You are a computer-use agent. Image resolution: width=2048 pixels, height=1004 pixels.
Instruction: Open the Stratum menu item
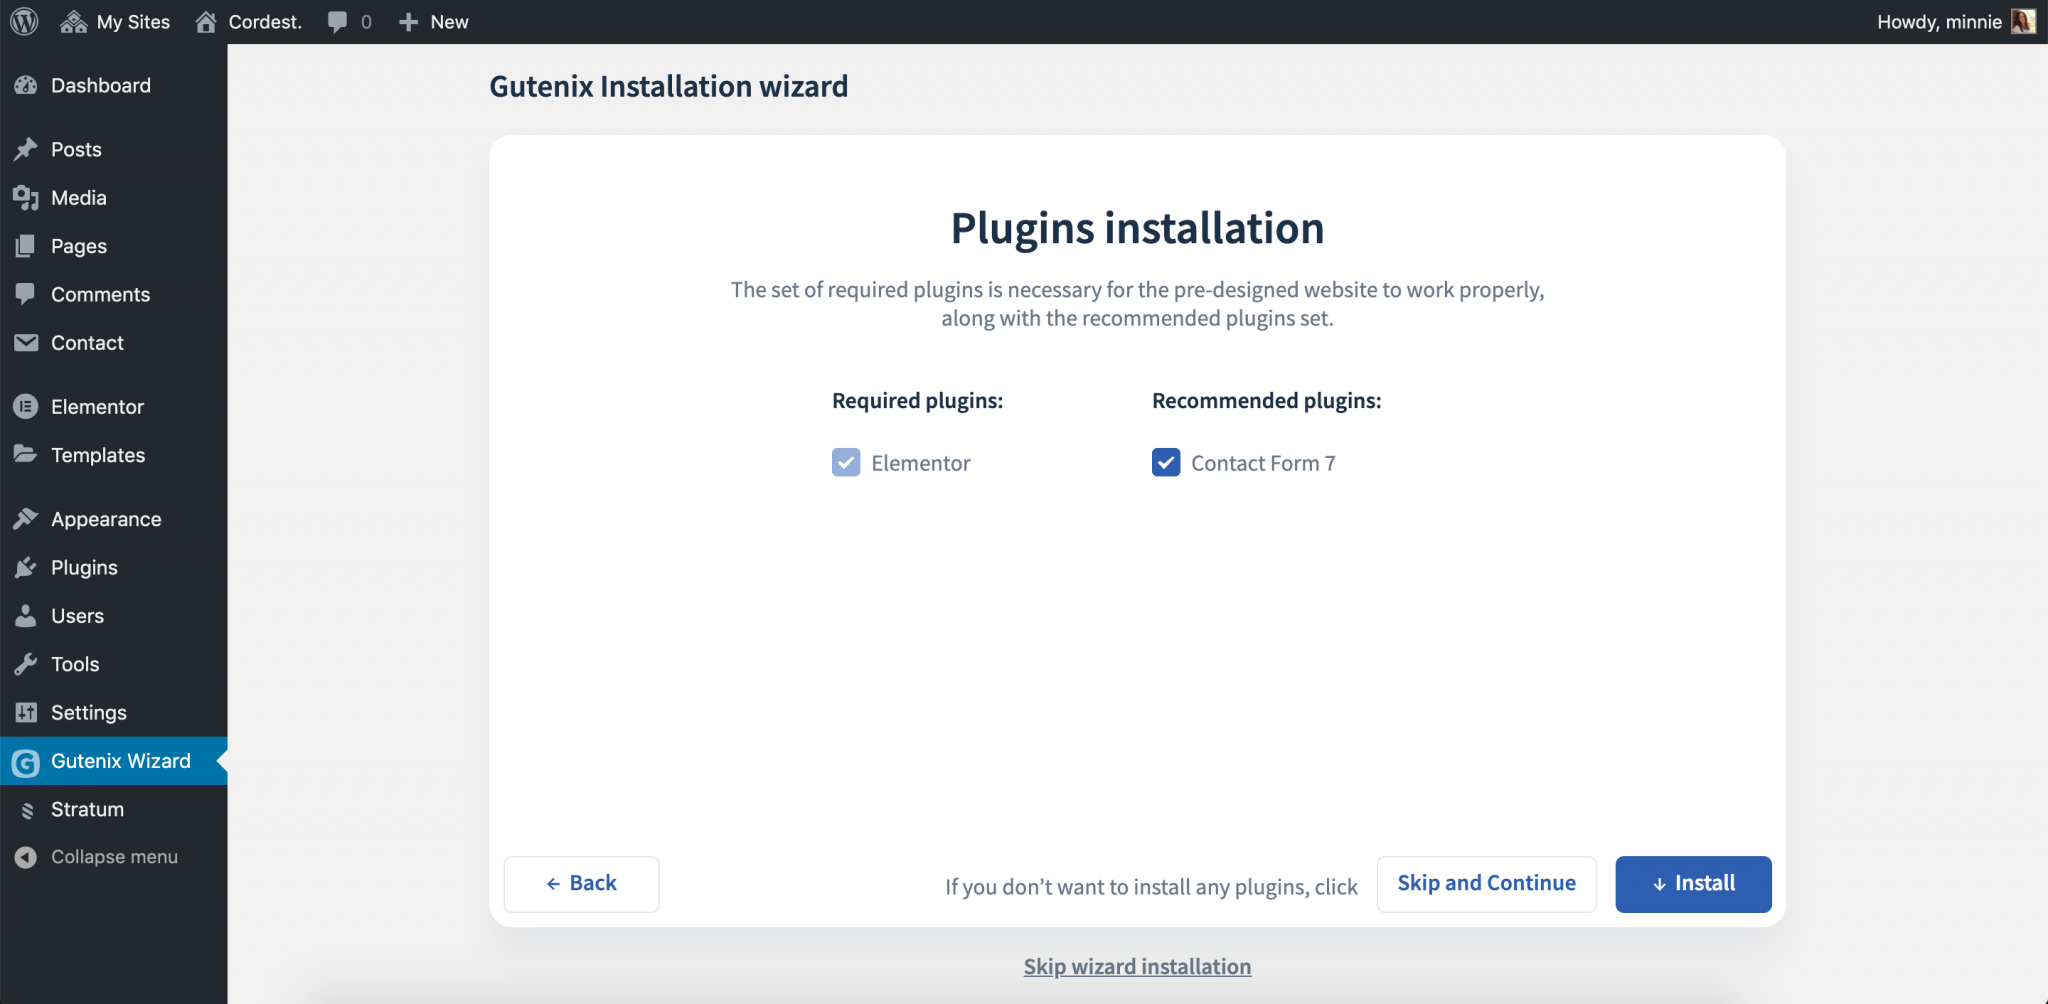pyautogui.click(x=114, y=809)
